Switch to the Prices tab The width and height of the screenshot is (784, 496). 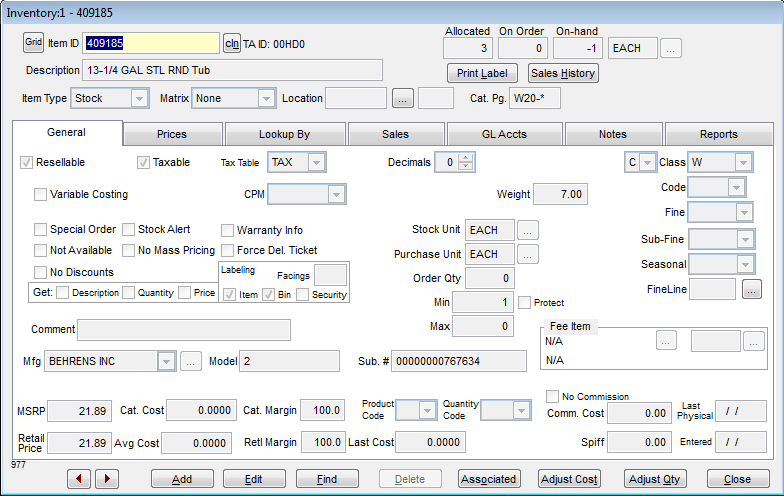click(172, 134)
